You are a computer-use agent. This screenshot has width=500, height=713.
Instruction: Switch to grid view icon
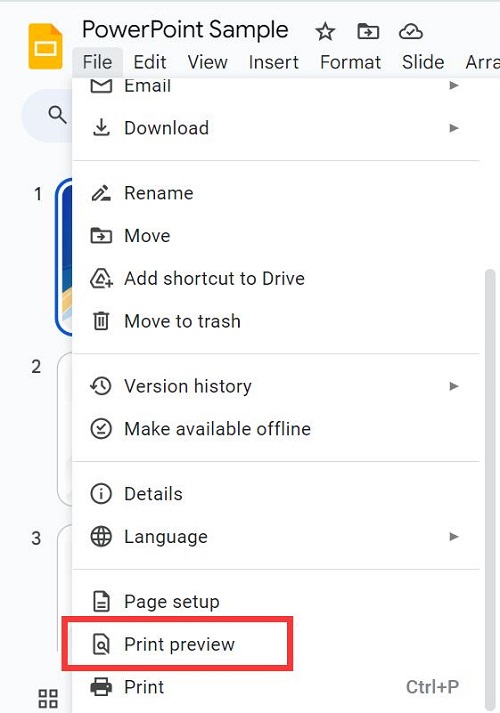(48, 698)
